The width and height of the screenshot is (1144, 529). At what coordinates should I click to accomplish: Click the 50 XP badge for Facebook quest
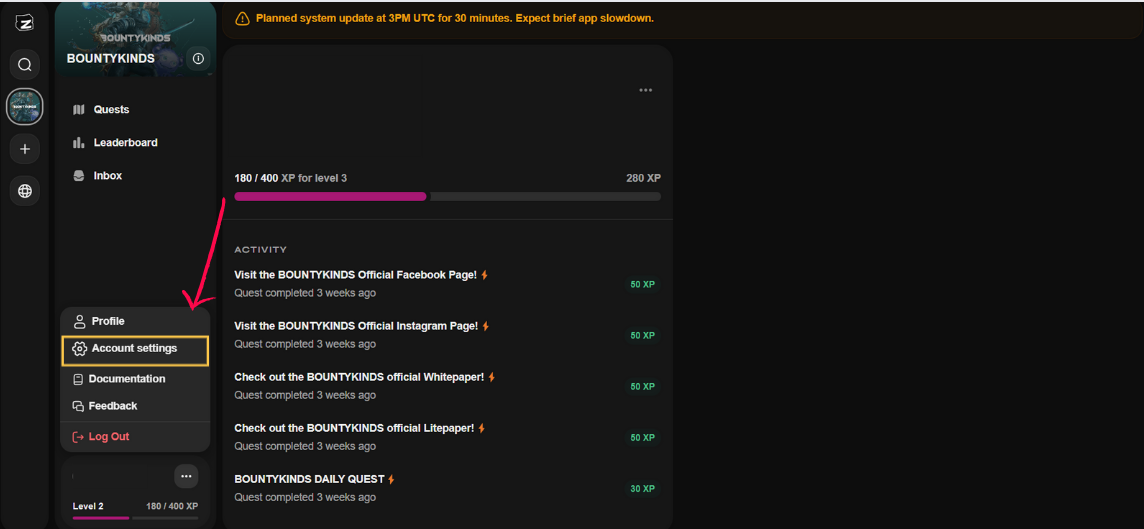click(643, 285)
